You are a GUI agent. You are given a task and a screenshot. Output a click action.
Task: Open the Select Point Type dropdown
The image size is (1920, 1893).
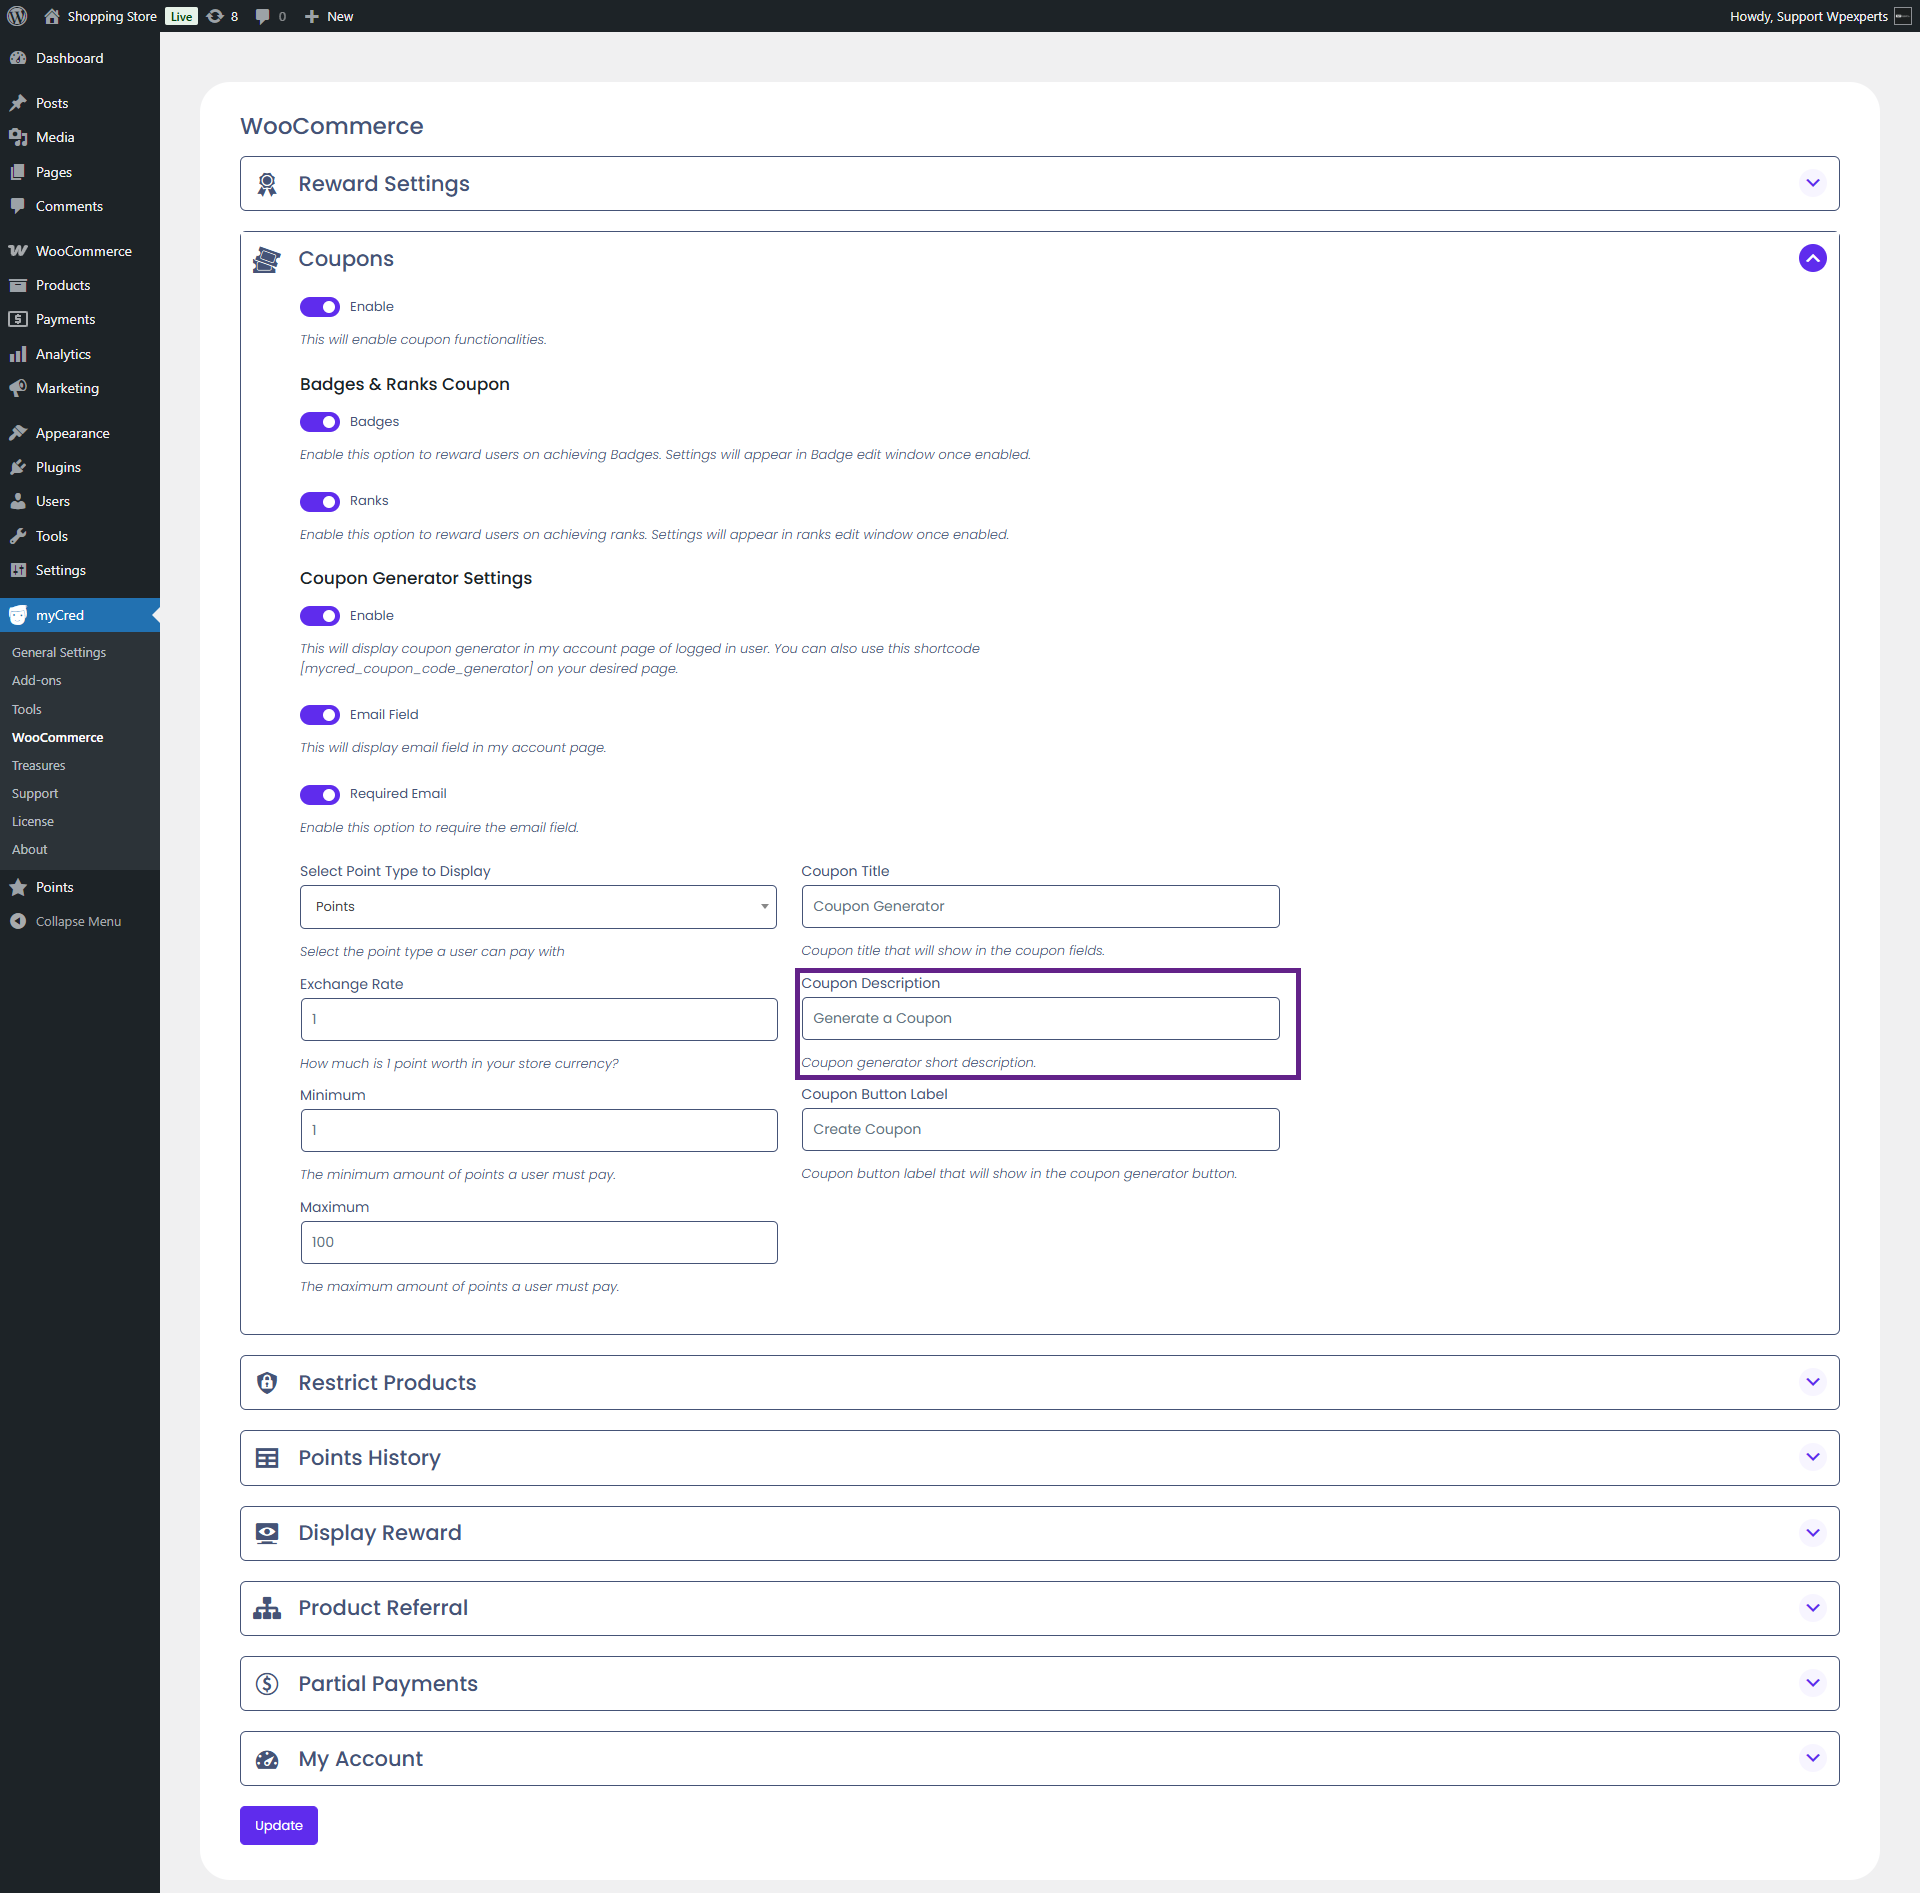pyautogui.click(x=538, y=907)
